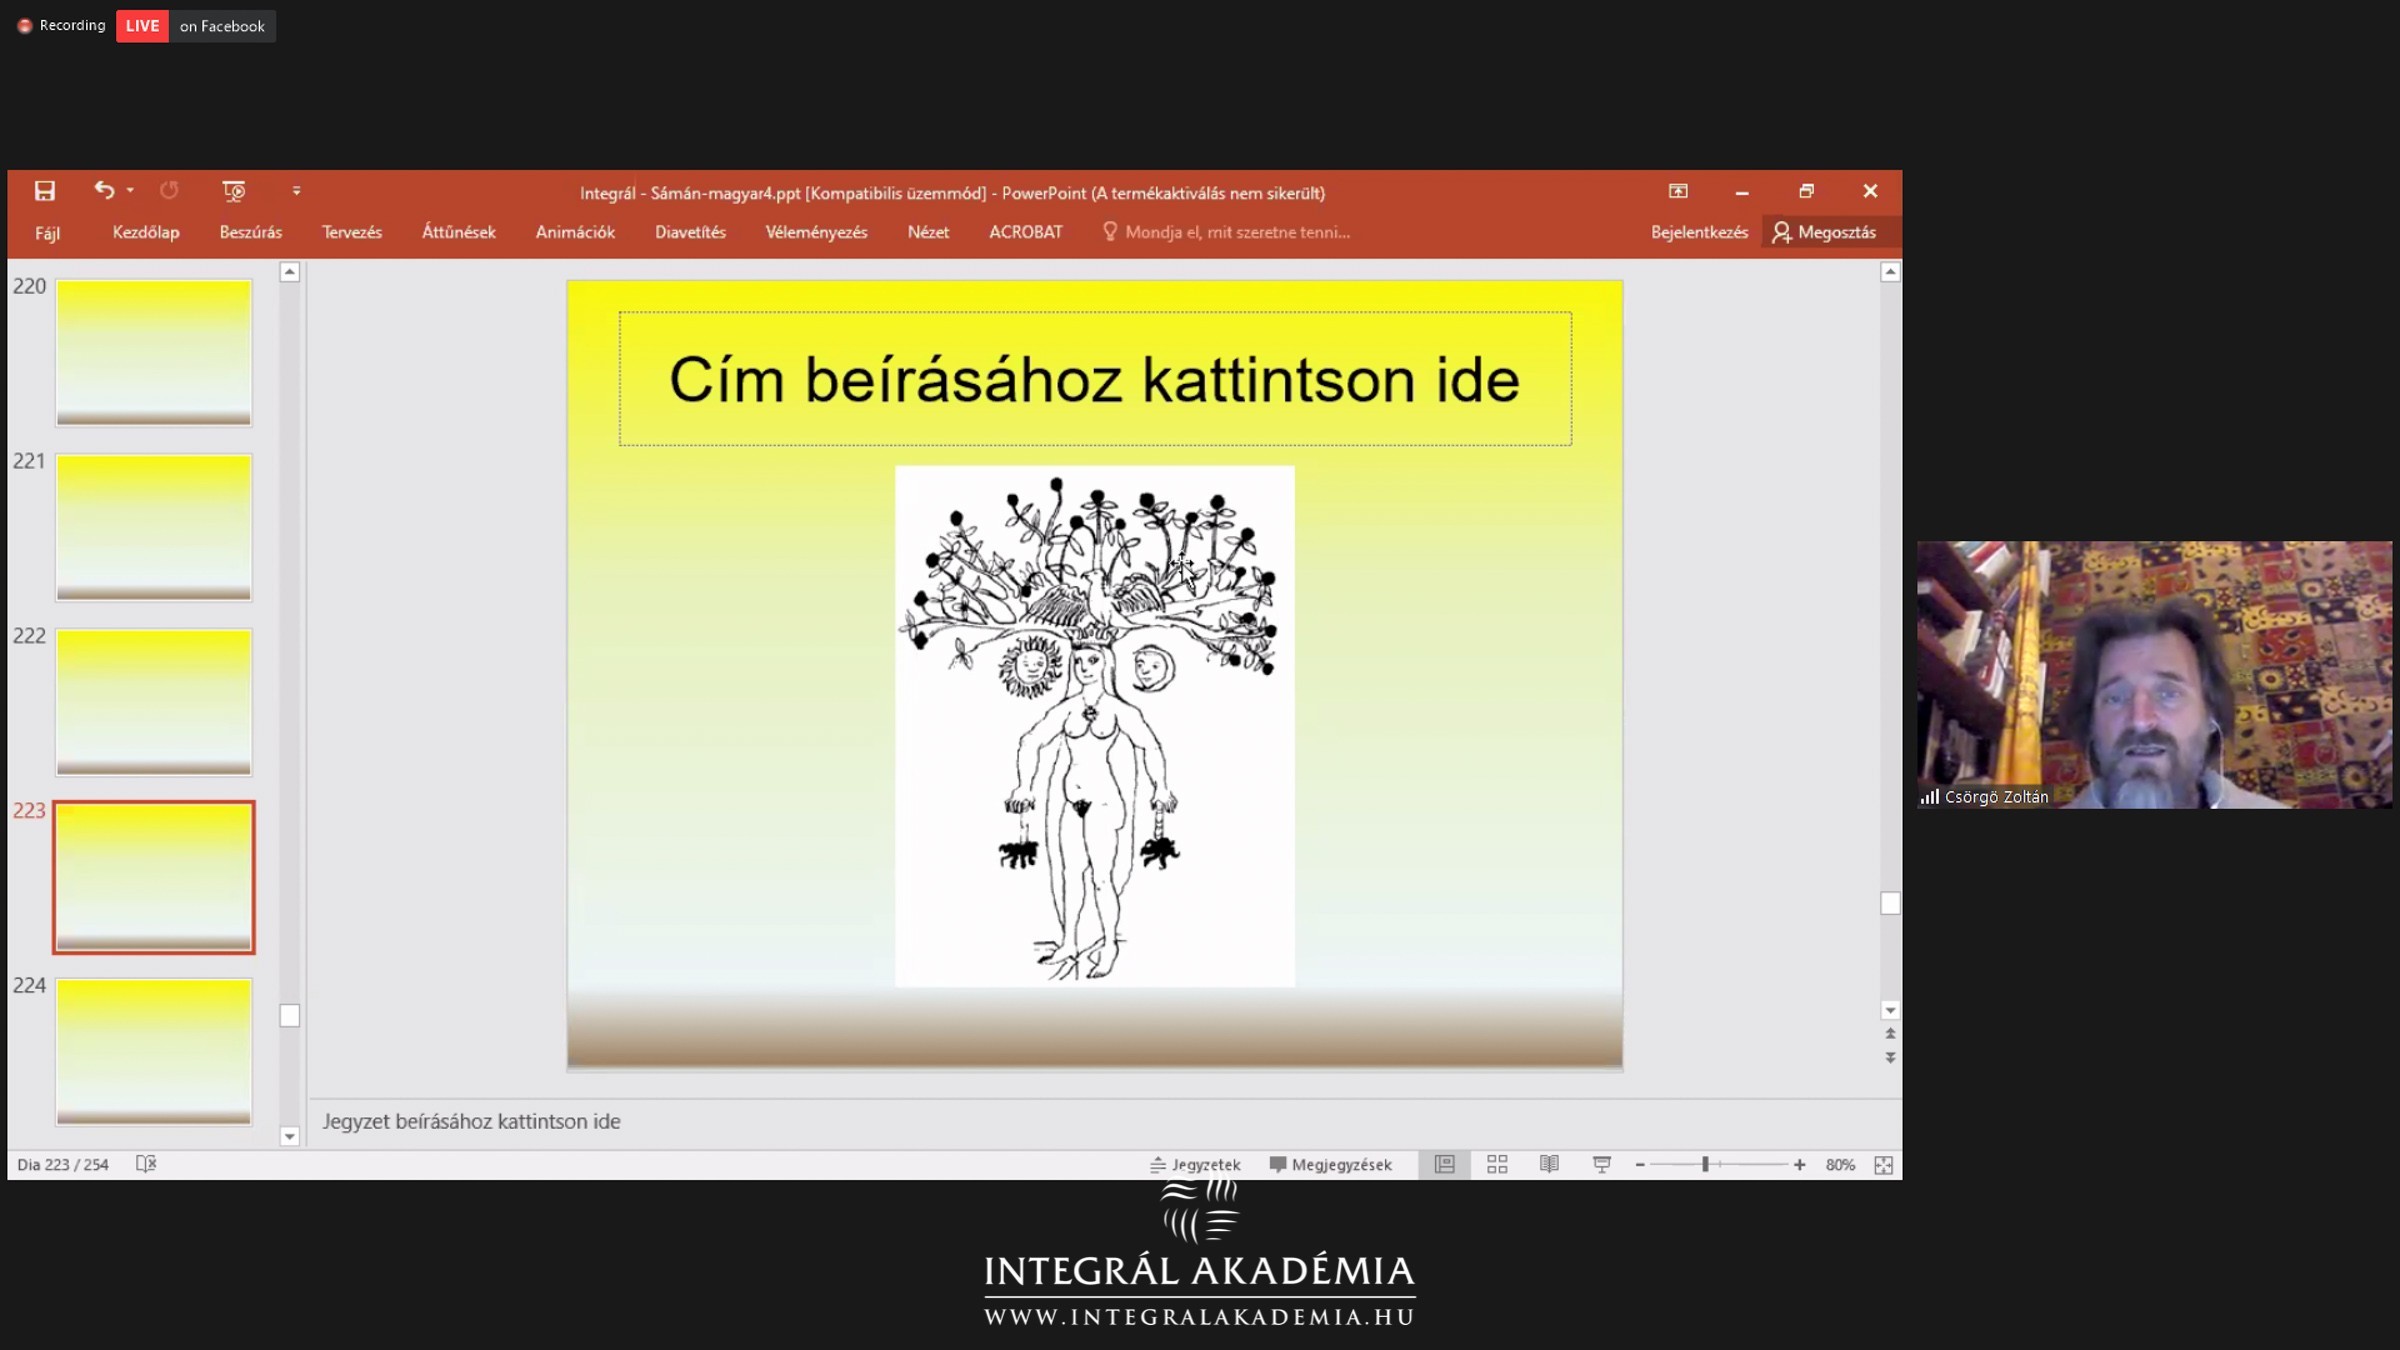Click the Save icon in quick access toolbar
The width and height of the screenshot is (2400, 1350).
click(x=44, y=191)
